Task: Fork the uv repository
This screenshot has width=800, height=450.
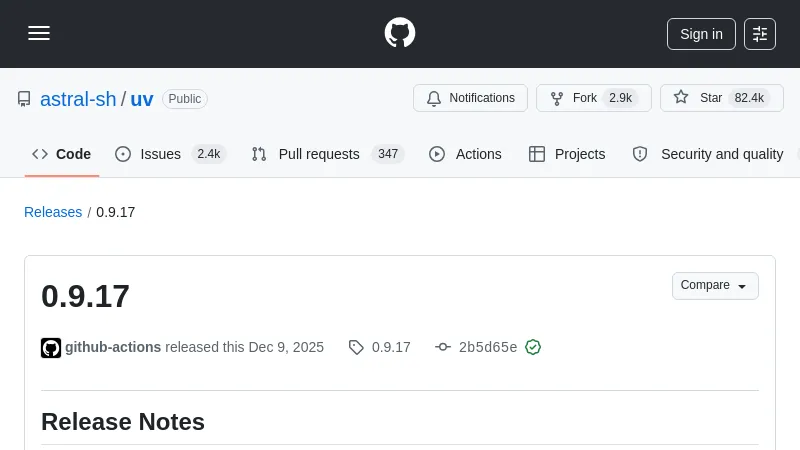Action: [593, 98]
